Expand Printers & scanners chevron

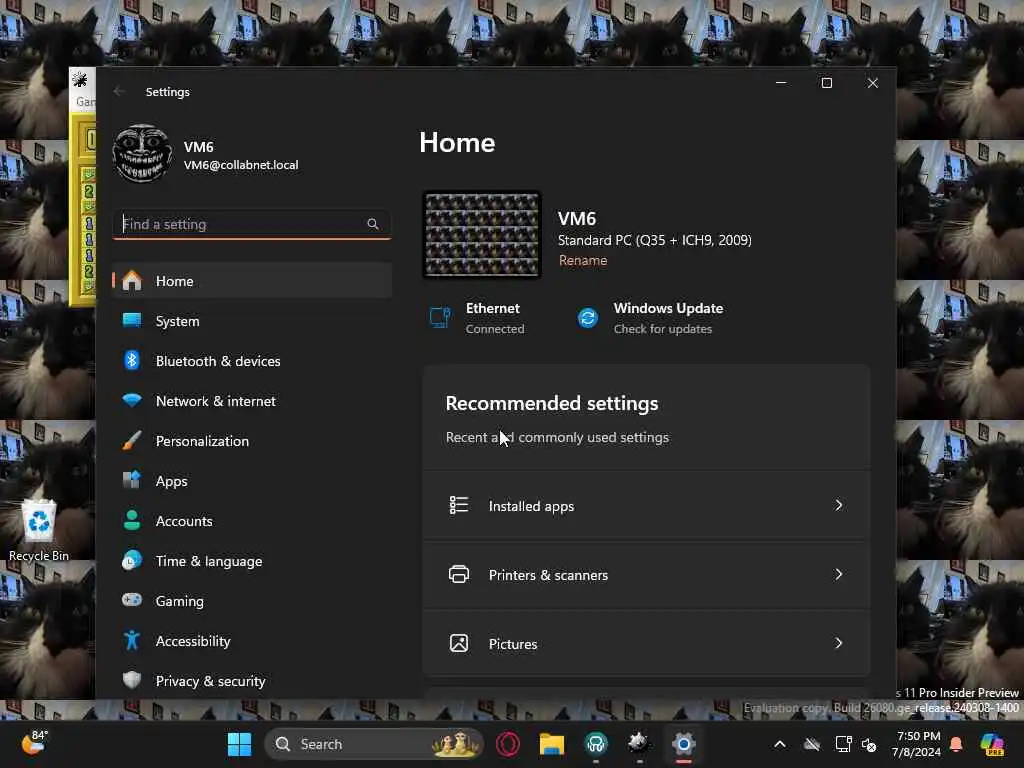pos(839,574)
